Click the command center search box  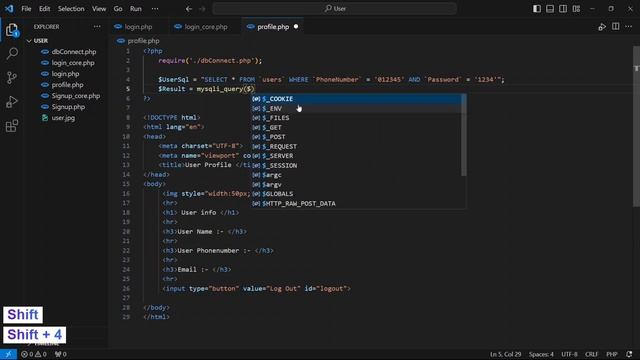coord(334,9)
